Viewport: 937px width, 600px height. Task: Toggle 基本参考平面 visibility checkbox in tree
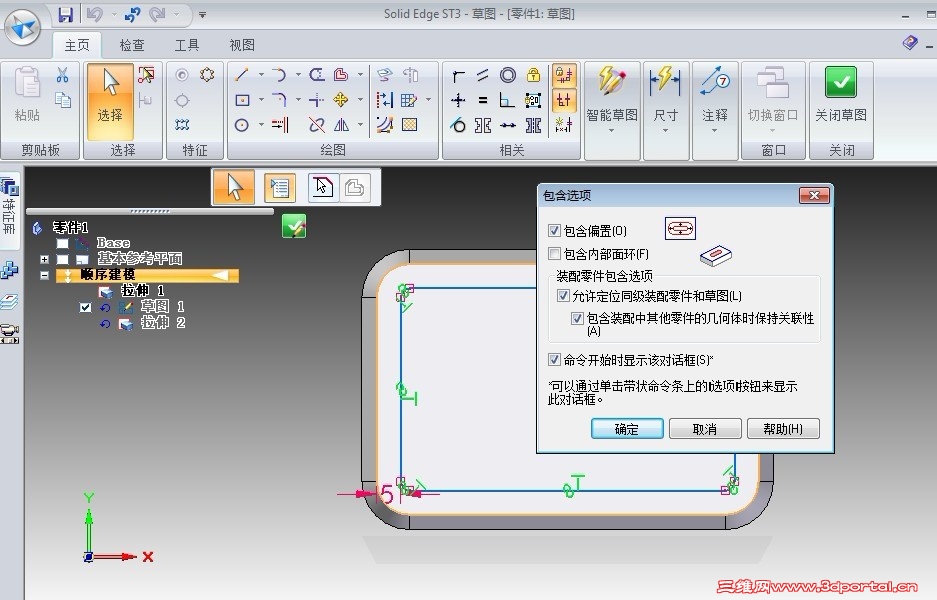tap(63, 259)
